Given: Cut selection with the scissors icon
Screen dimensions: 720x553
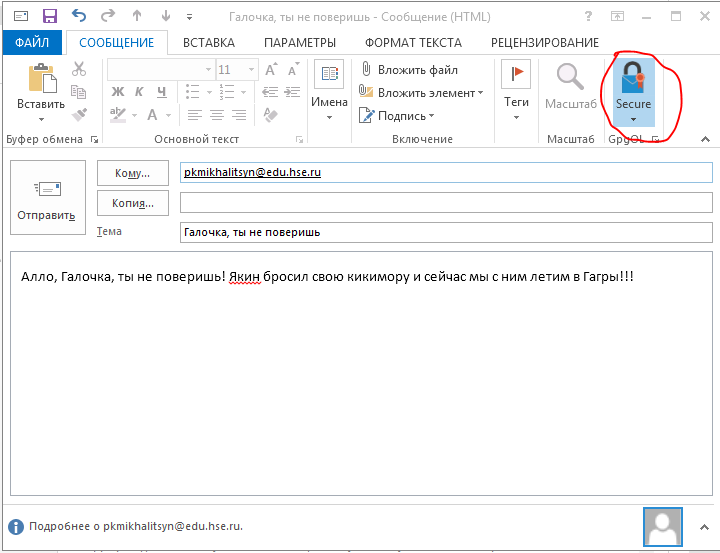Looking at the screenshot, I should (x=79, y=69).
